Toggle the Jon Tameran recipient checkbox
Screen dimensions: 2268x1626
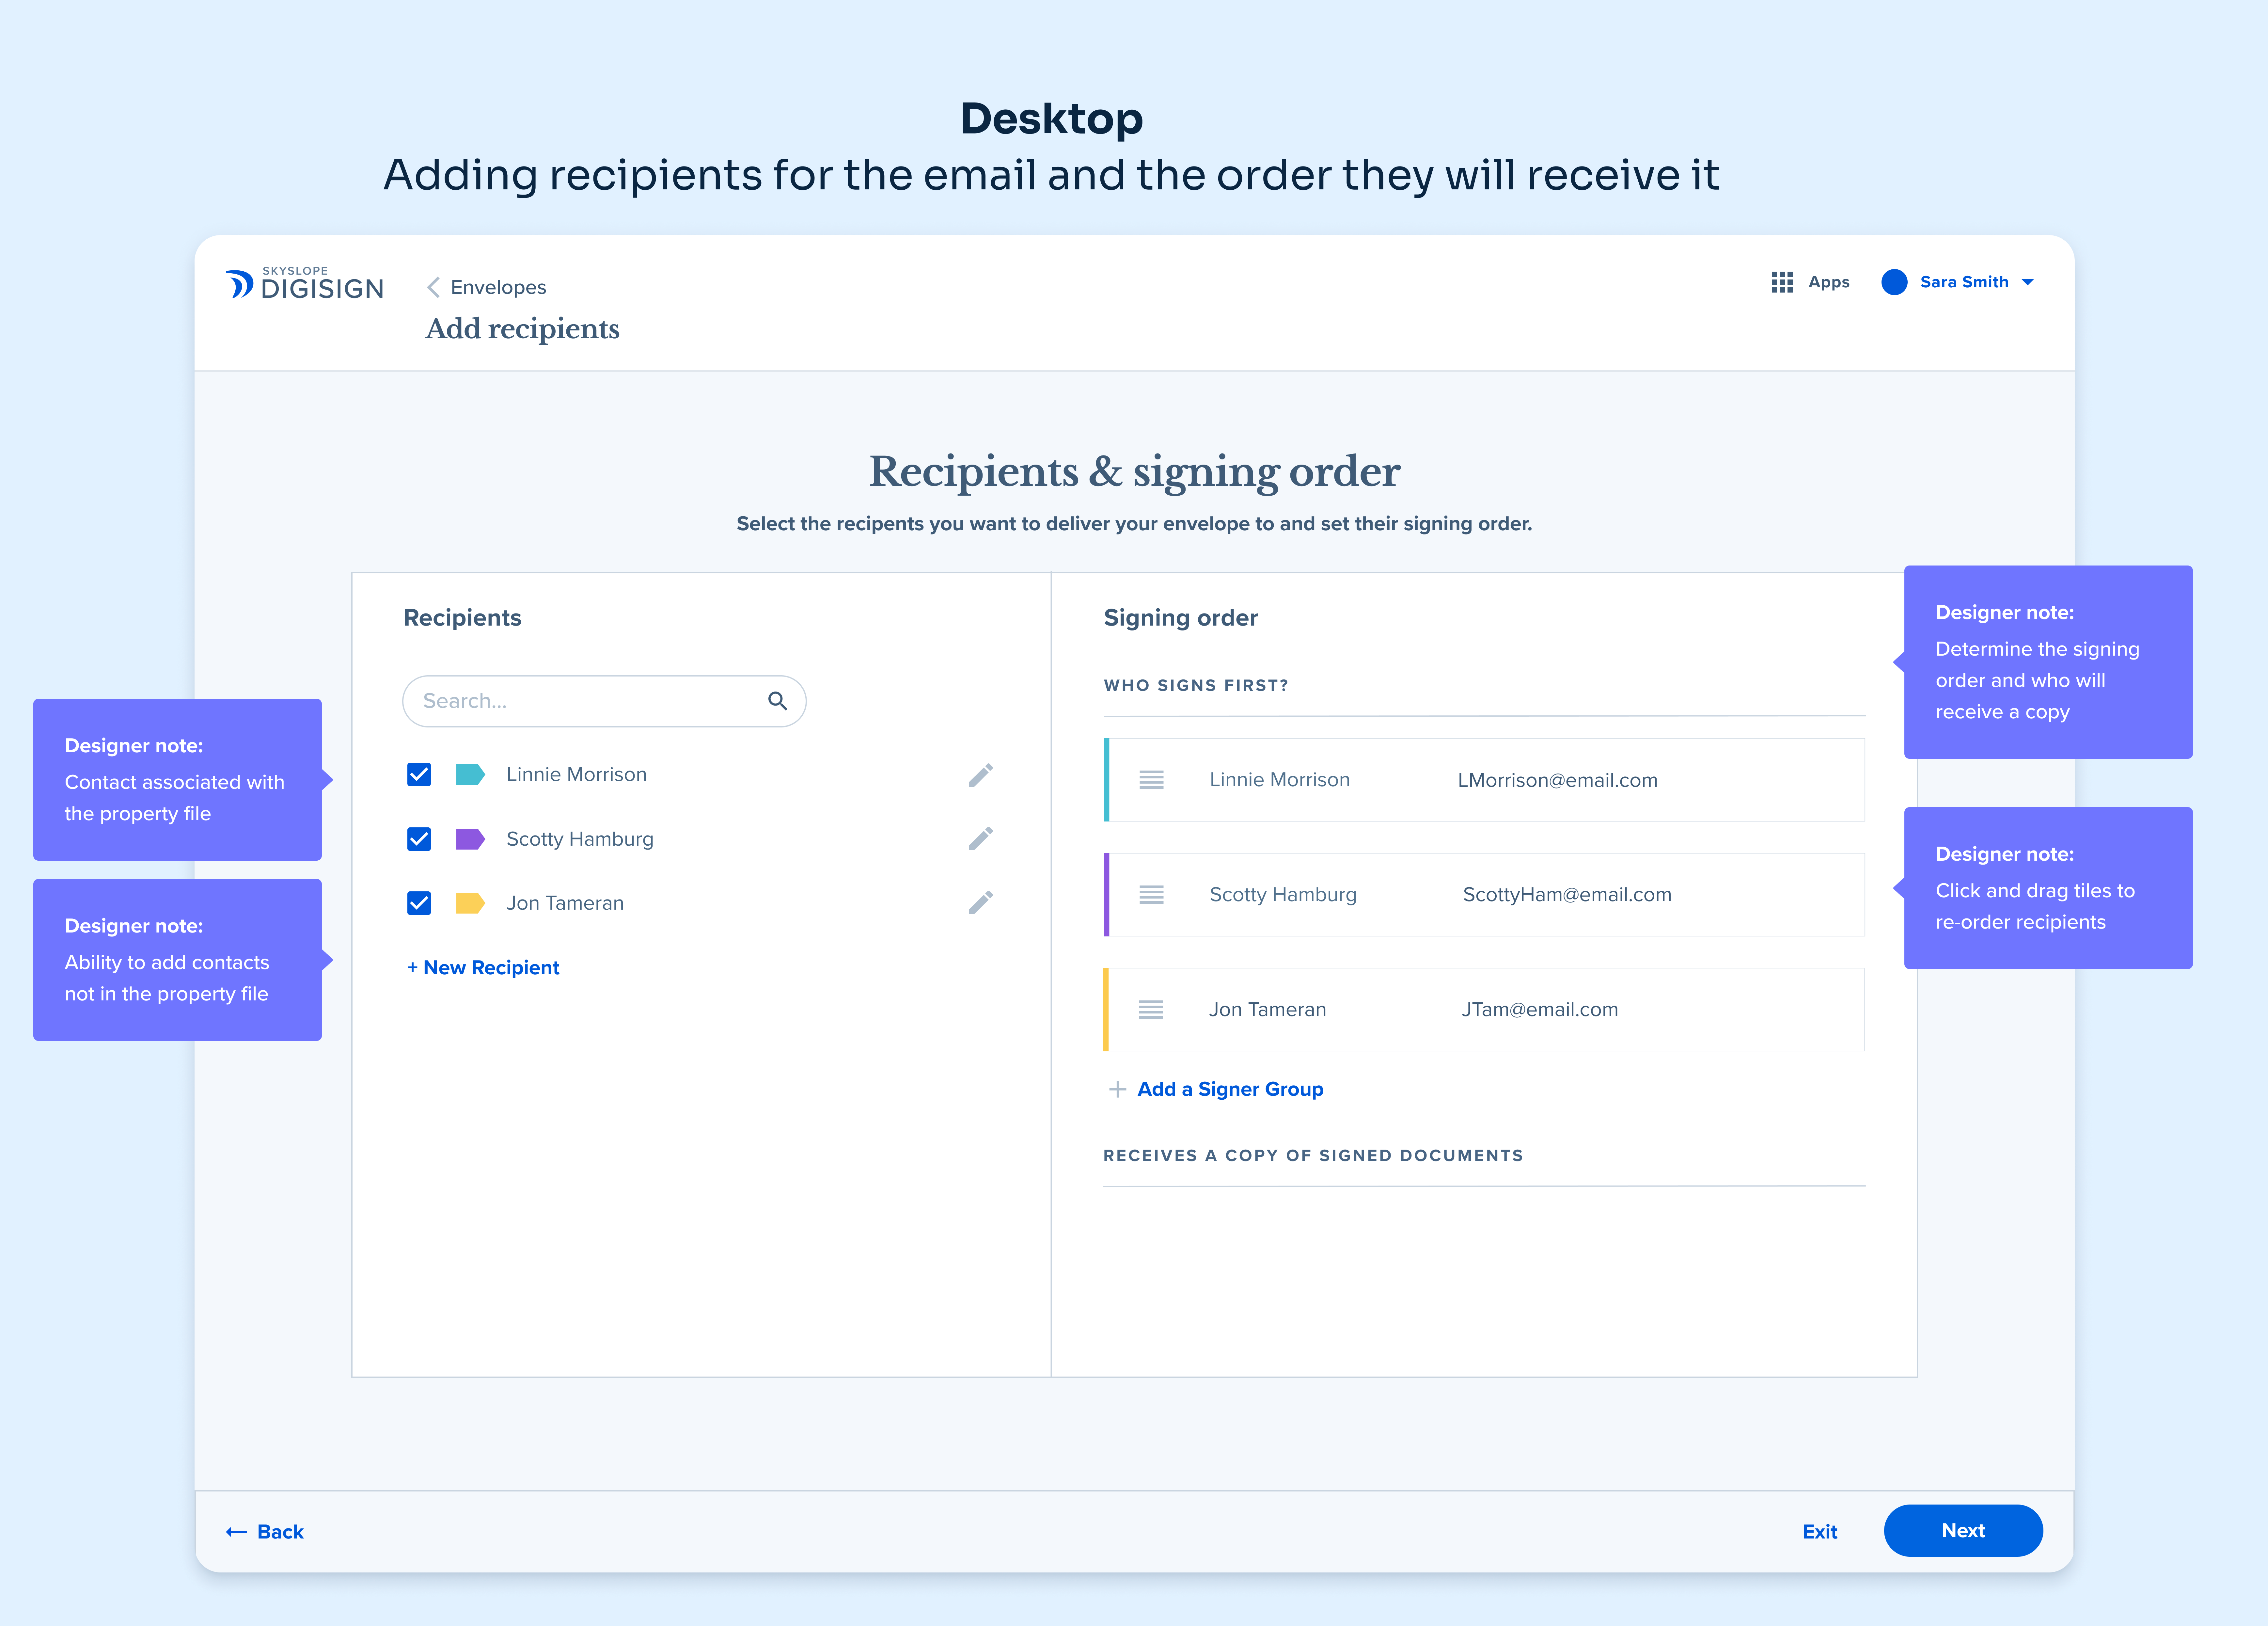point(419,903)
